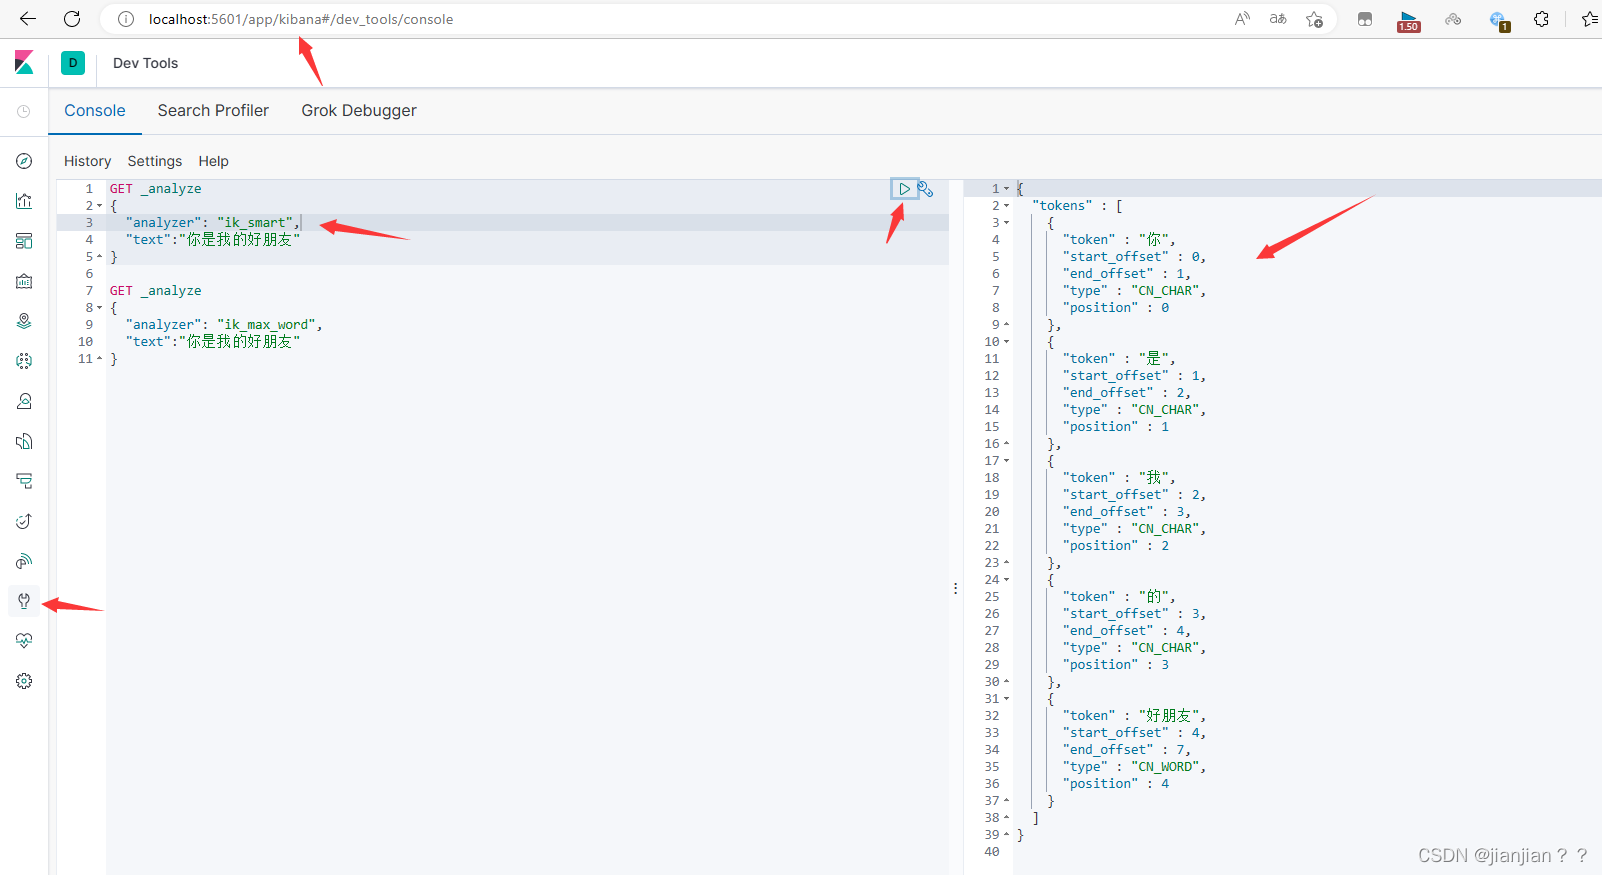The image size is (1602, 875).
Task: Collapse request block at editor line 8
Action: coord(100,308)
